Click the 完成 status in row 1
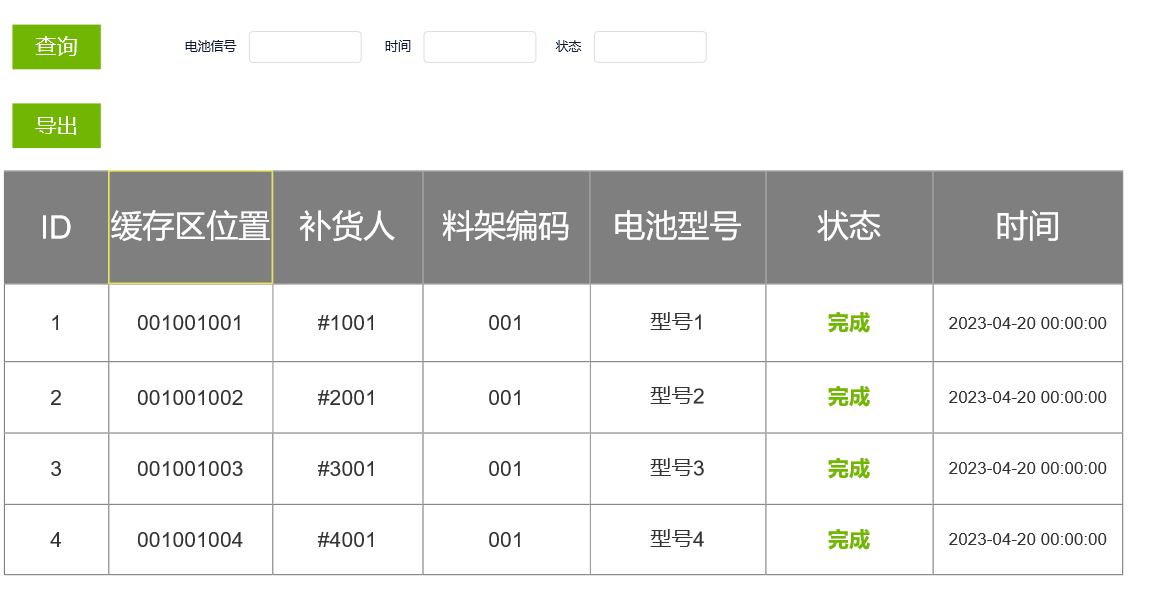1176x601 pixels. click(x=849, y=323)
